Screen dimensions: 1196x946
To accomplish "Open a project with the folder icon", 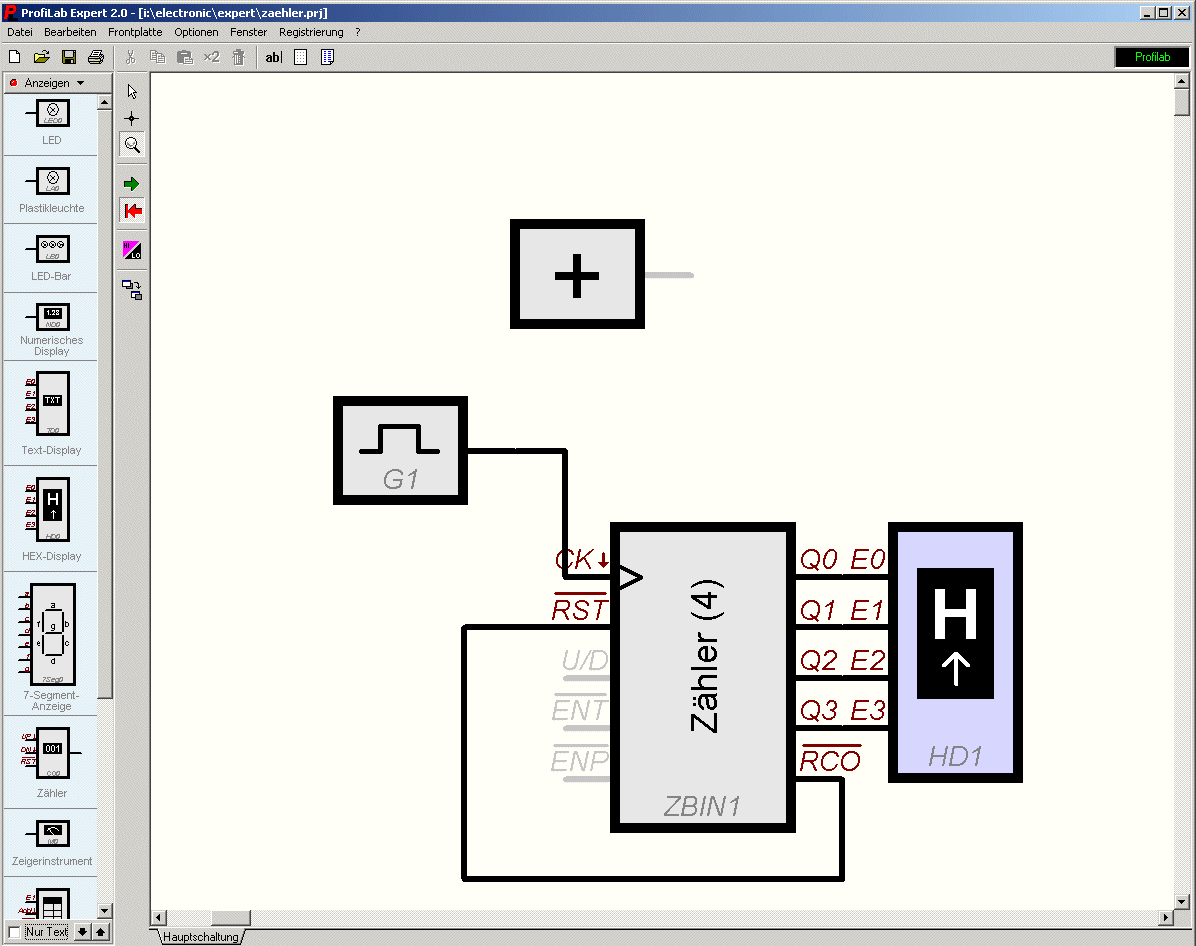I will 41,57.
